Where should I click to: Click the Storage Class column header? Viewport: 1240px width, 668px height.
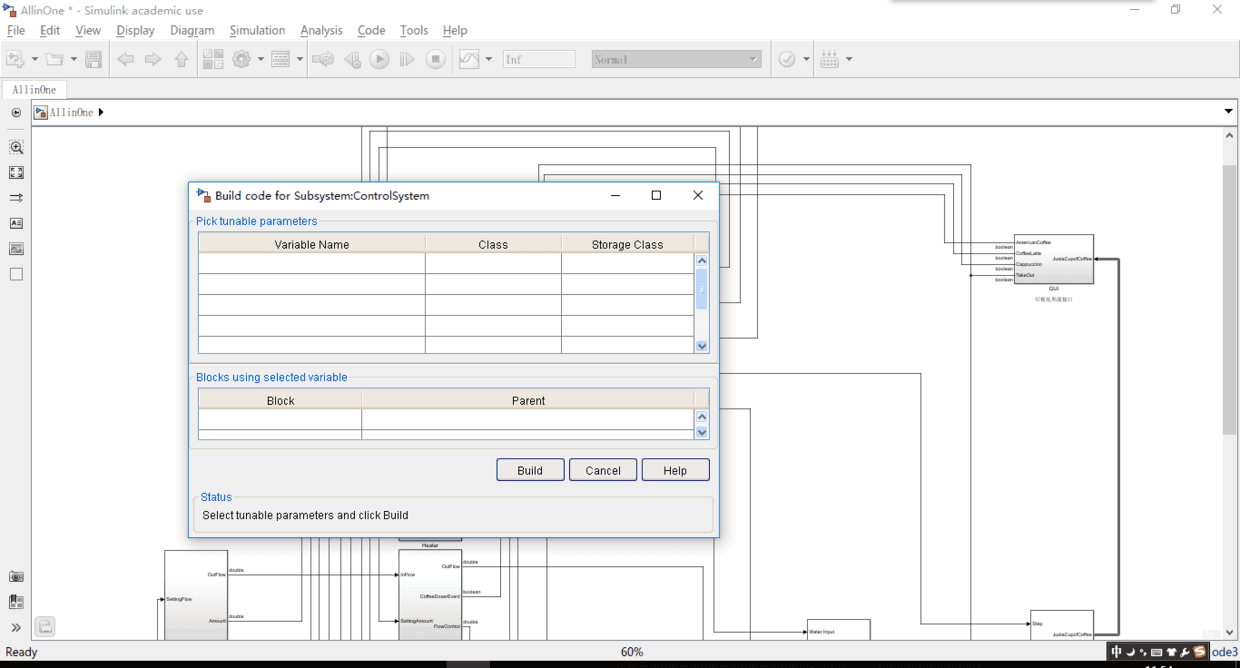627,244
